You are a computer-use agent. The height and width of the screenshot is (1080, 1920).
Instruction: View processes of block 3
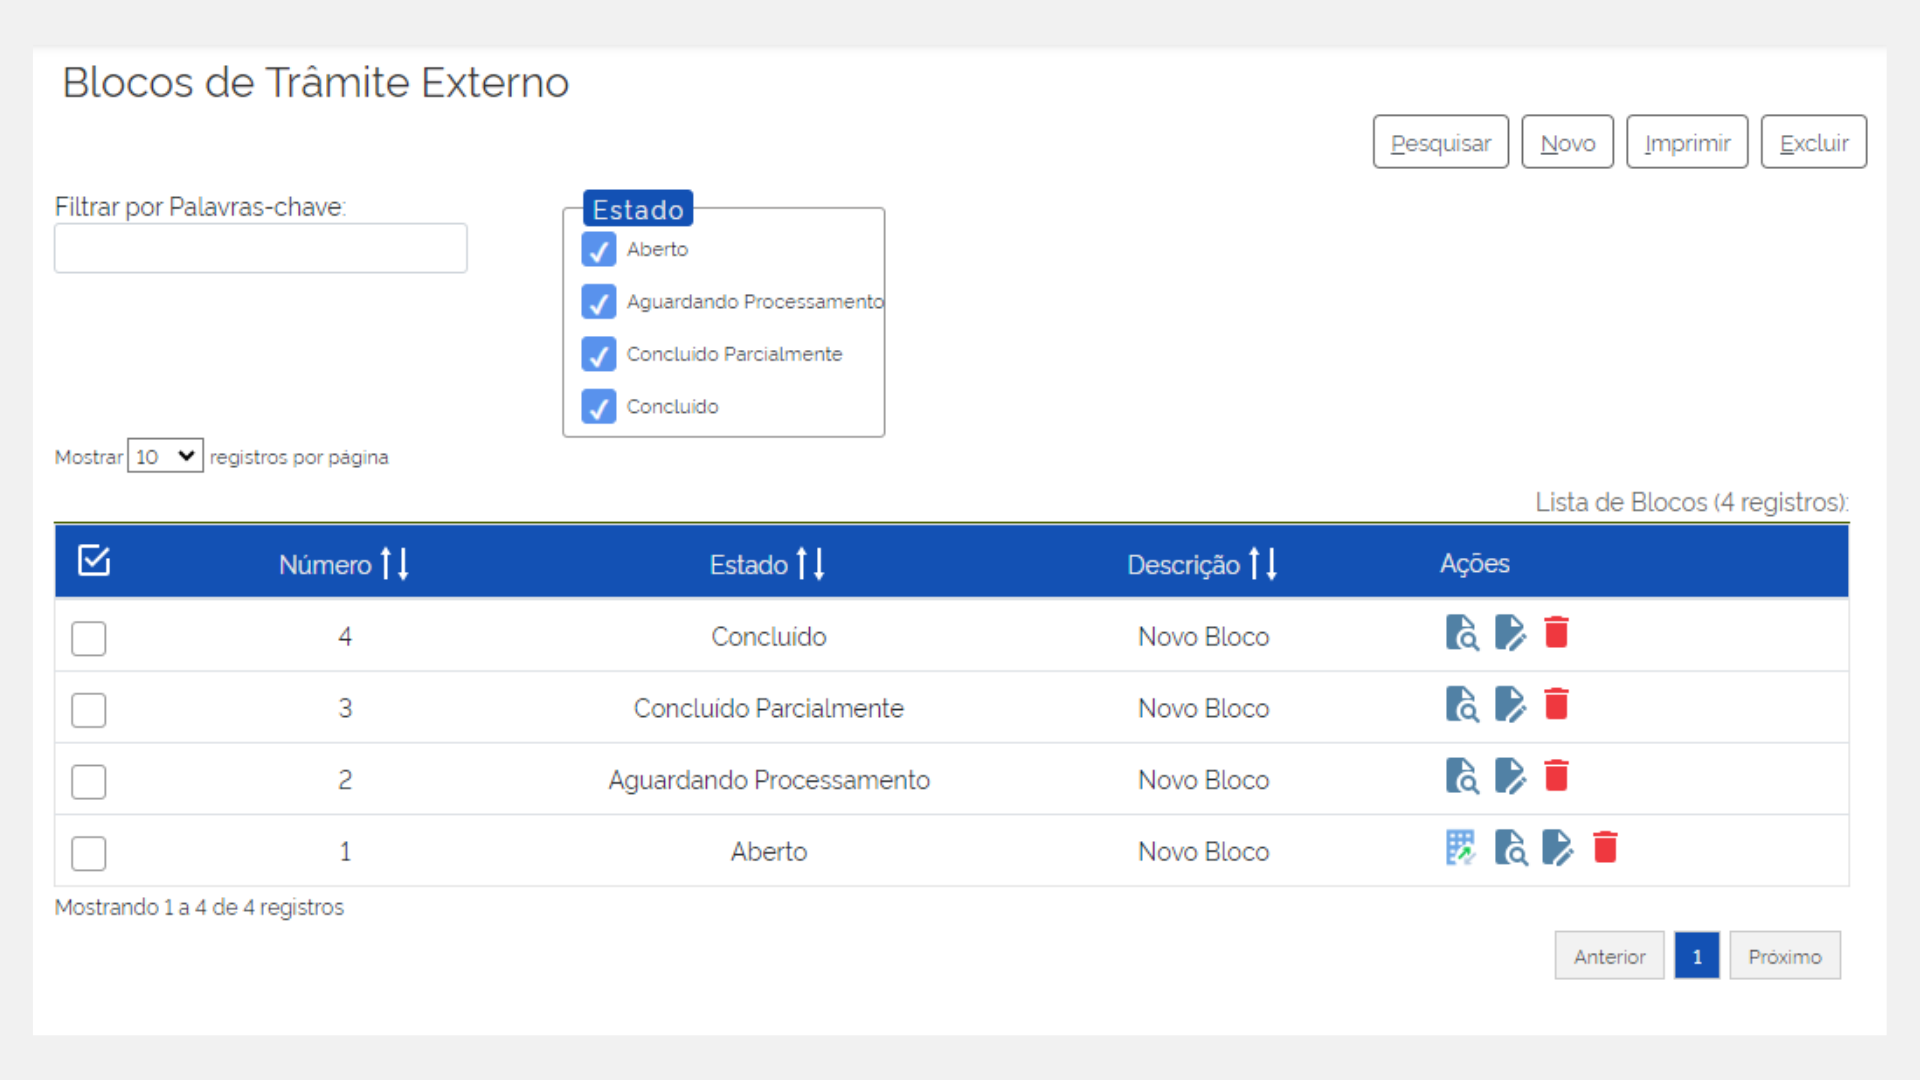tap(1462, 705)
